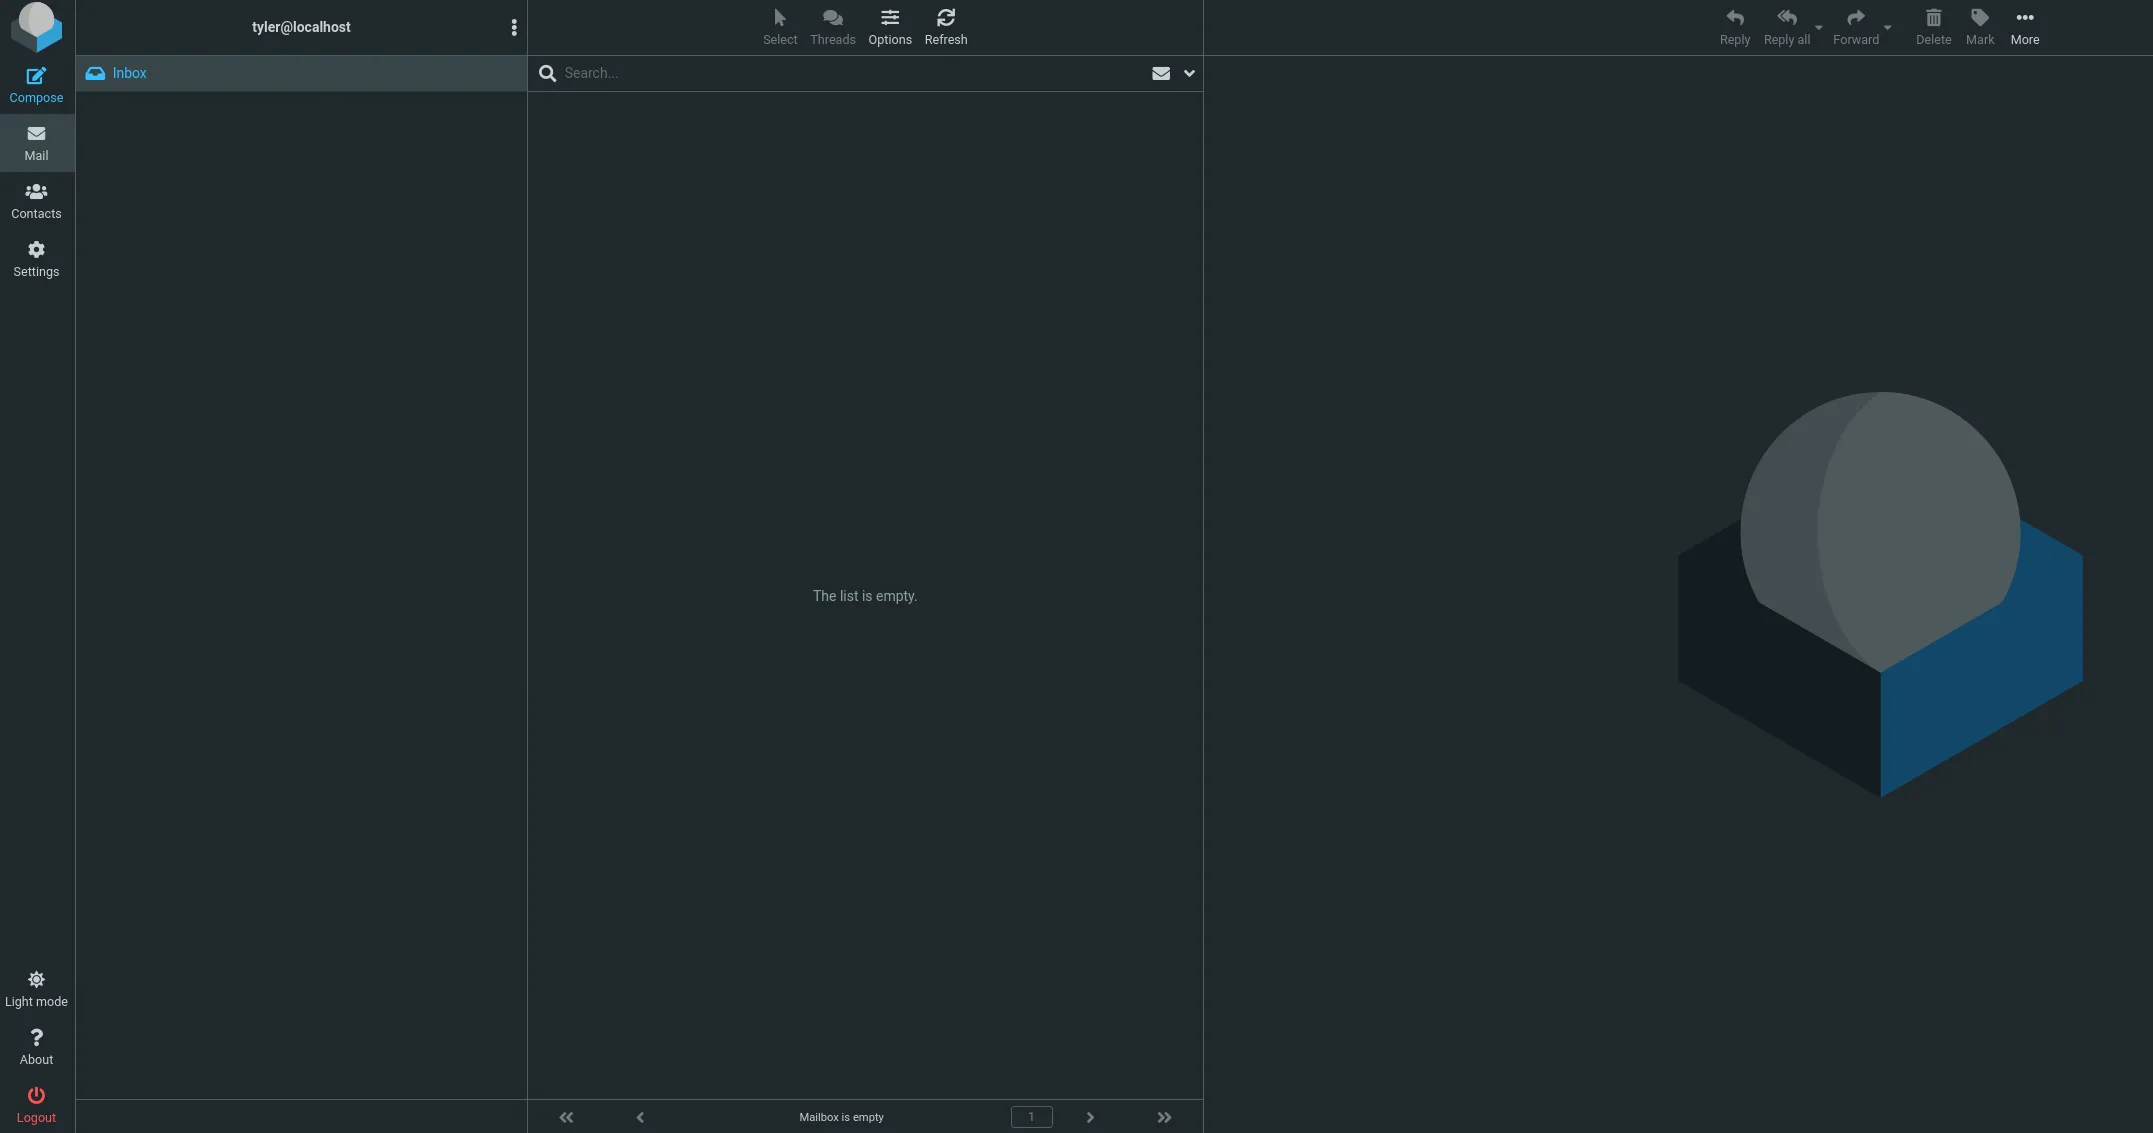The image size is (2153, 1133).
Task: Toggle the unread messages envelope filter
Action: [x=1160, y=73]
